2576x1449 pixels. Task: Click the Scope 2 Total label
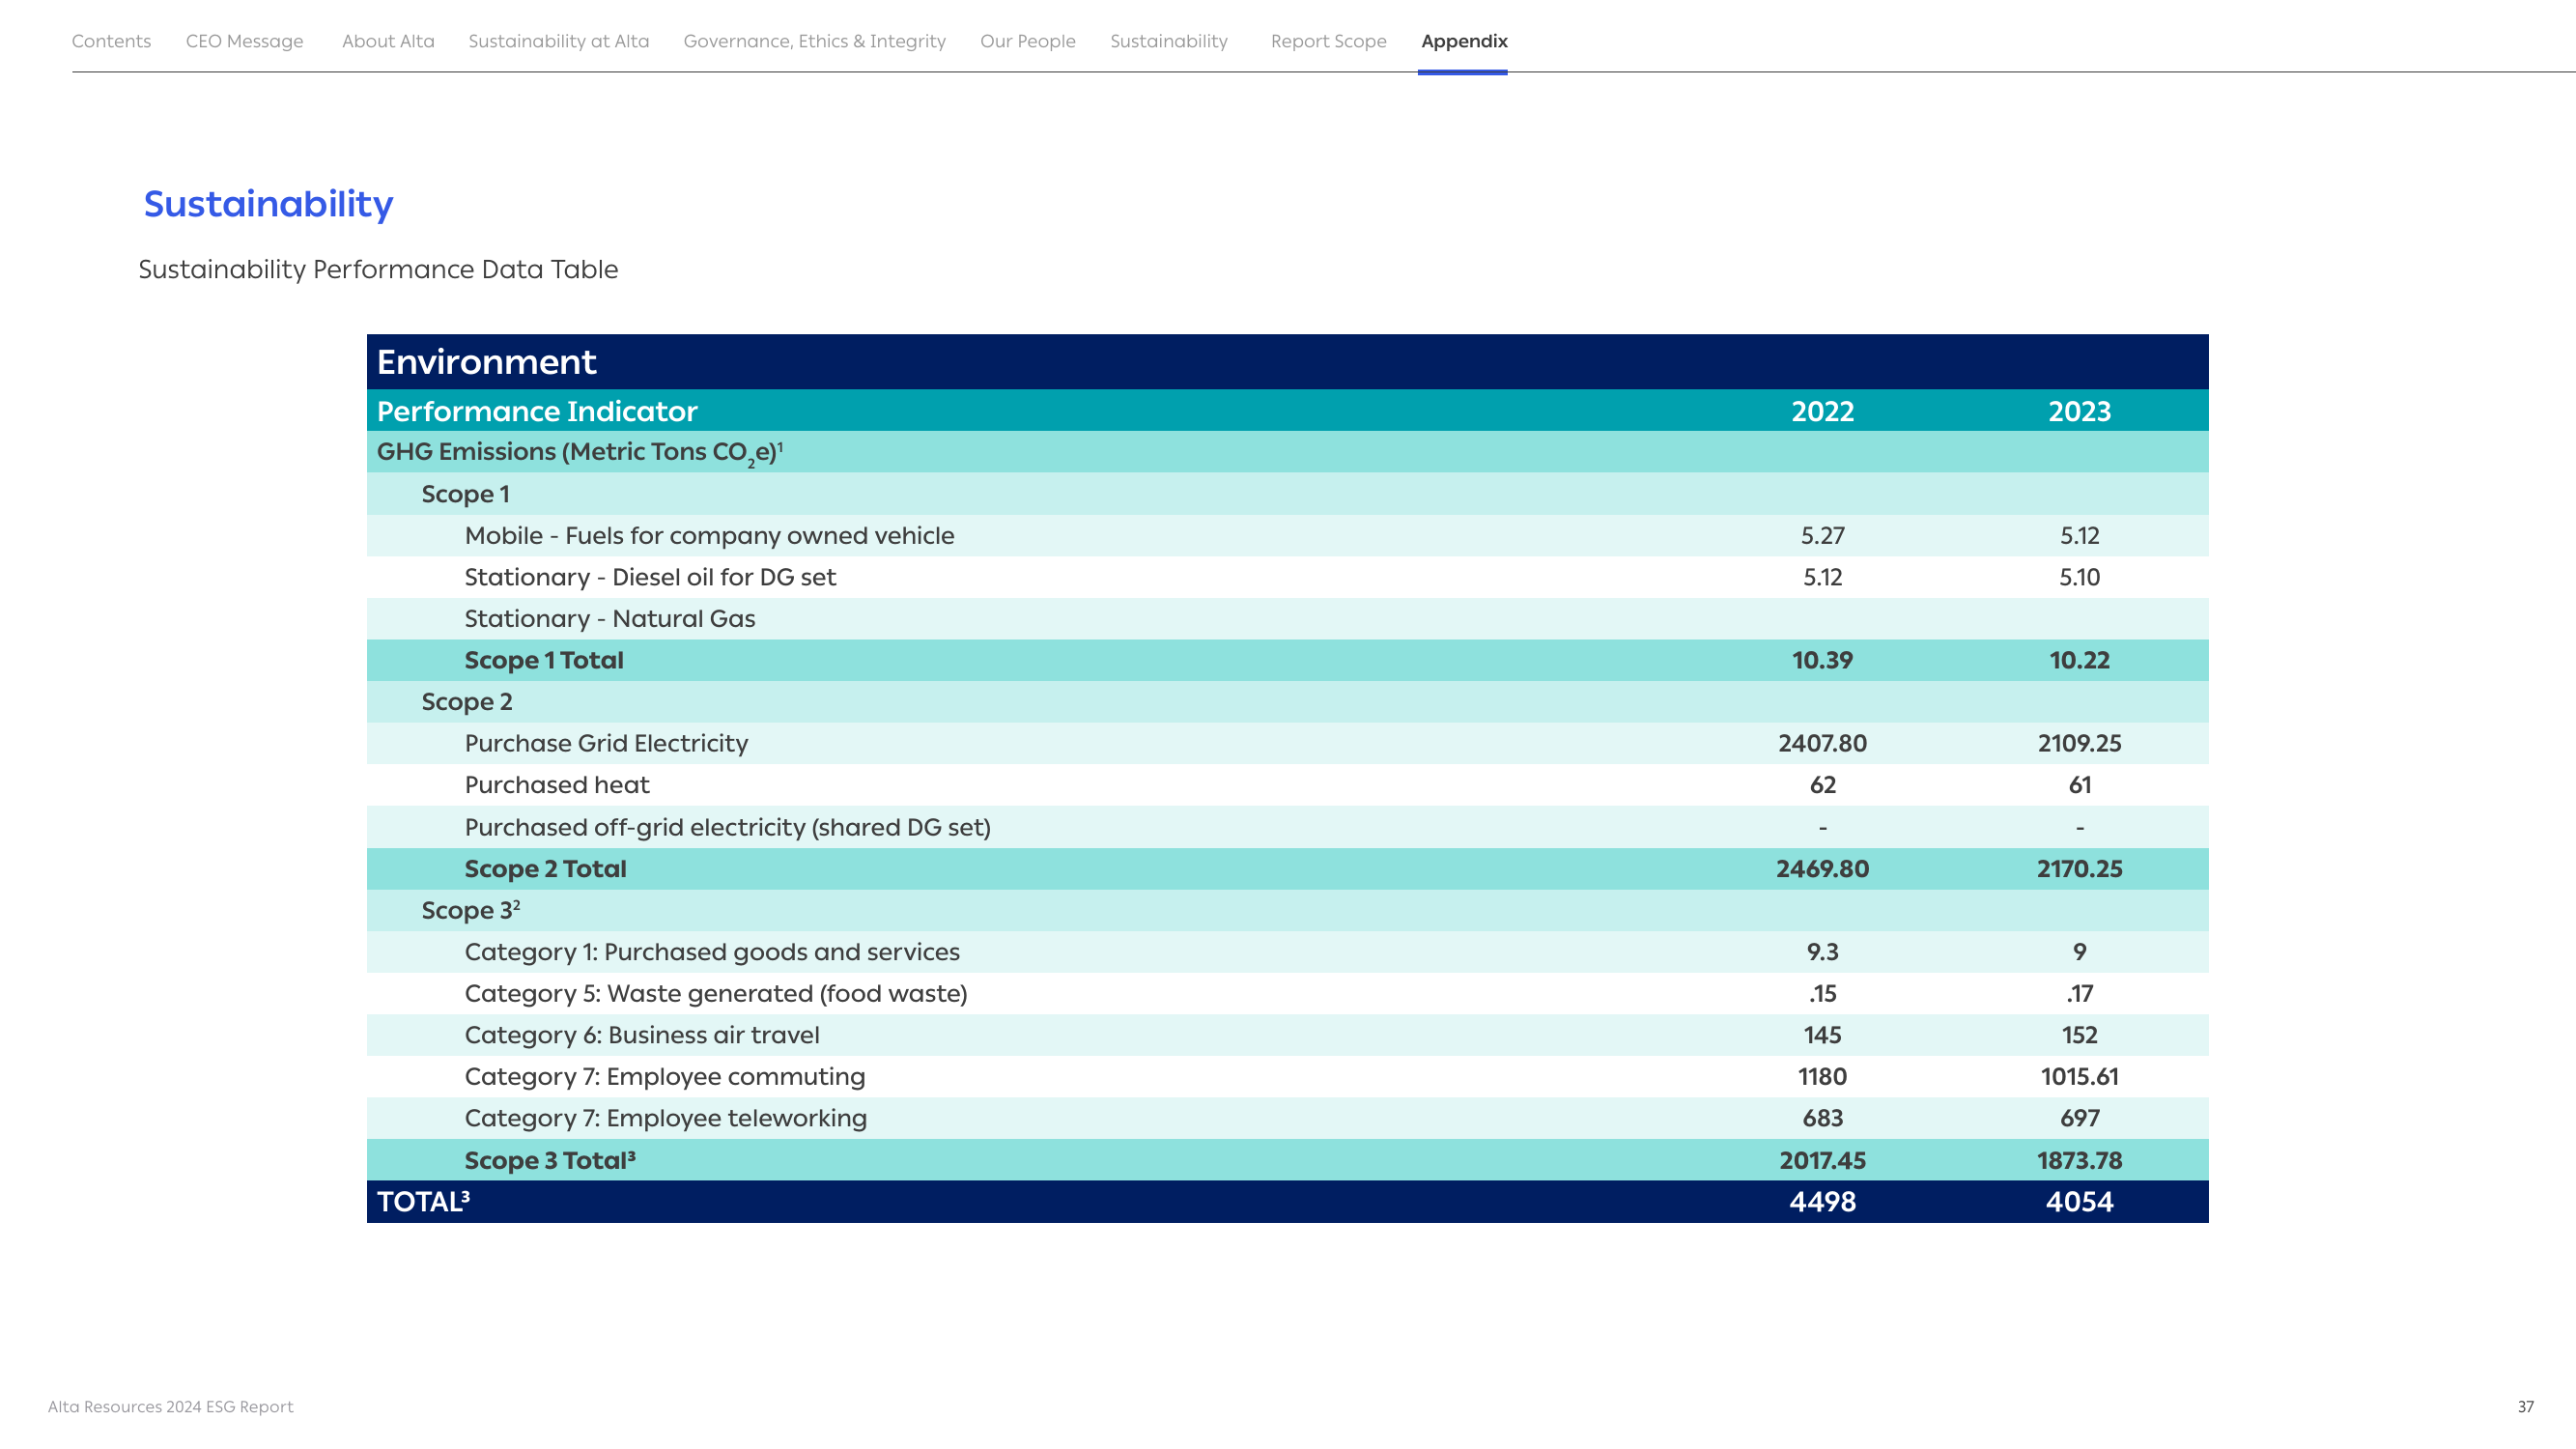pyautogui.click(x=545, y=869)
